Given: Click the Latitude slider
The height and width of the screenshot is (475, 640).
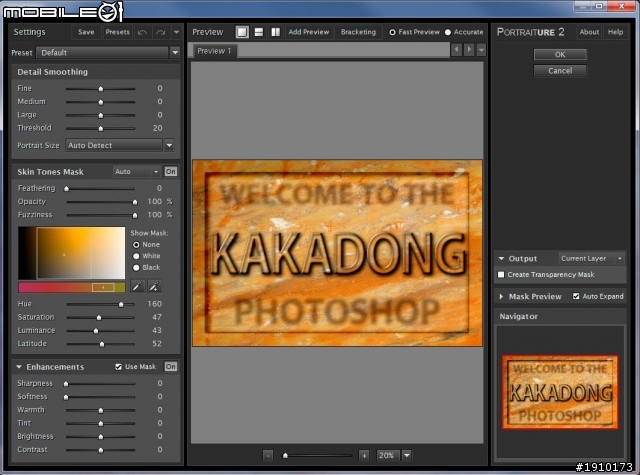Looking at the screenshot, I should tap(100, 344).
